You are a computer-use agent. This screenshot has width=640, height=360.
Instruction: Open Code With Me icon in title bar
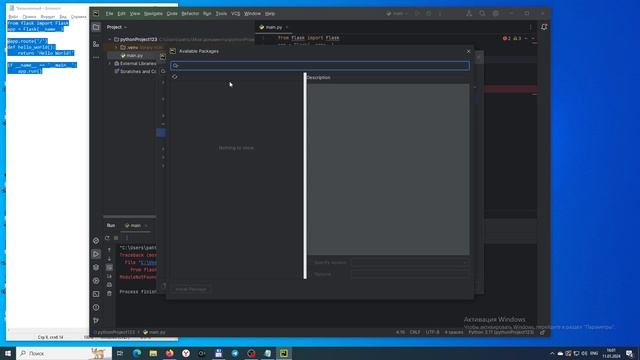[x=469, y=13]
